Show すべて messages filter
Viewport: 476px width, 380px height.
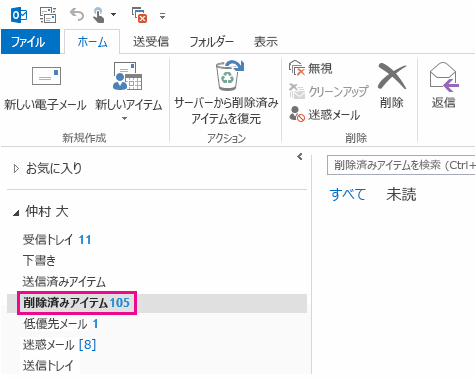(347, 194)
